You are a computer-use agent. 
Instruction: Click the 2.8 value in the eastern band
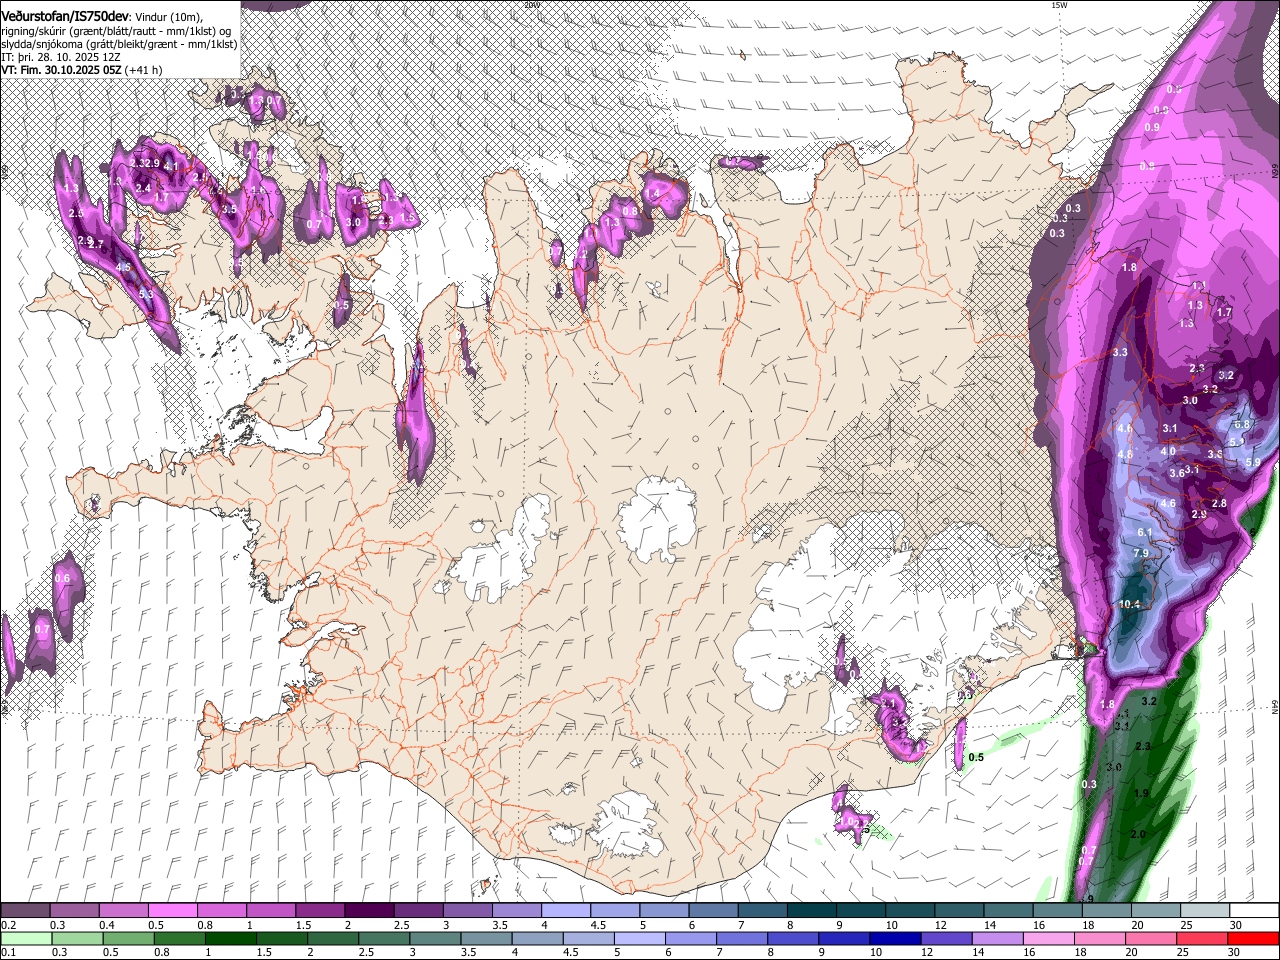(x=1219, y=503)
